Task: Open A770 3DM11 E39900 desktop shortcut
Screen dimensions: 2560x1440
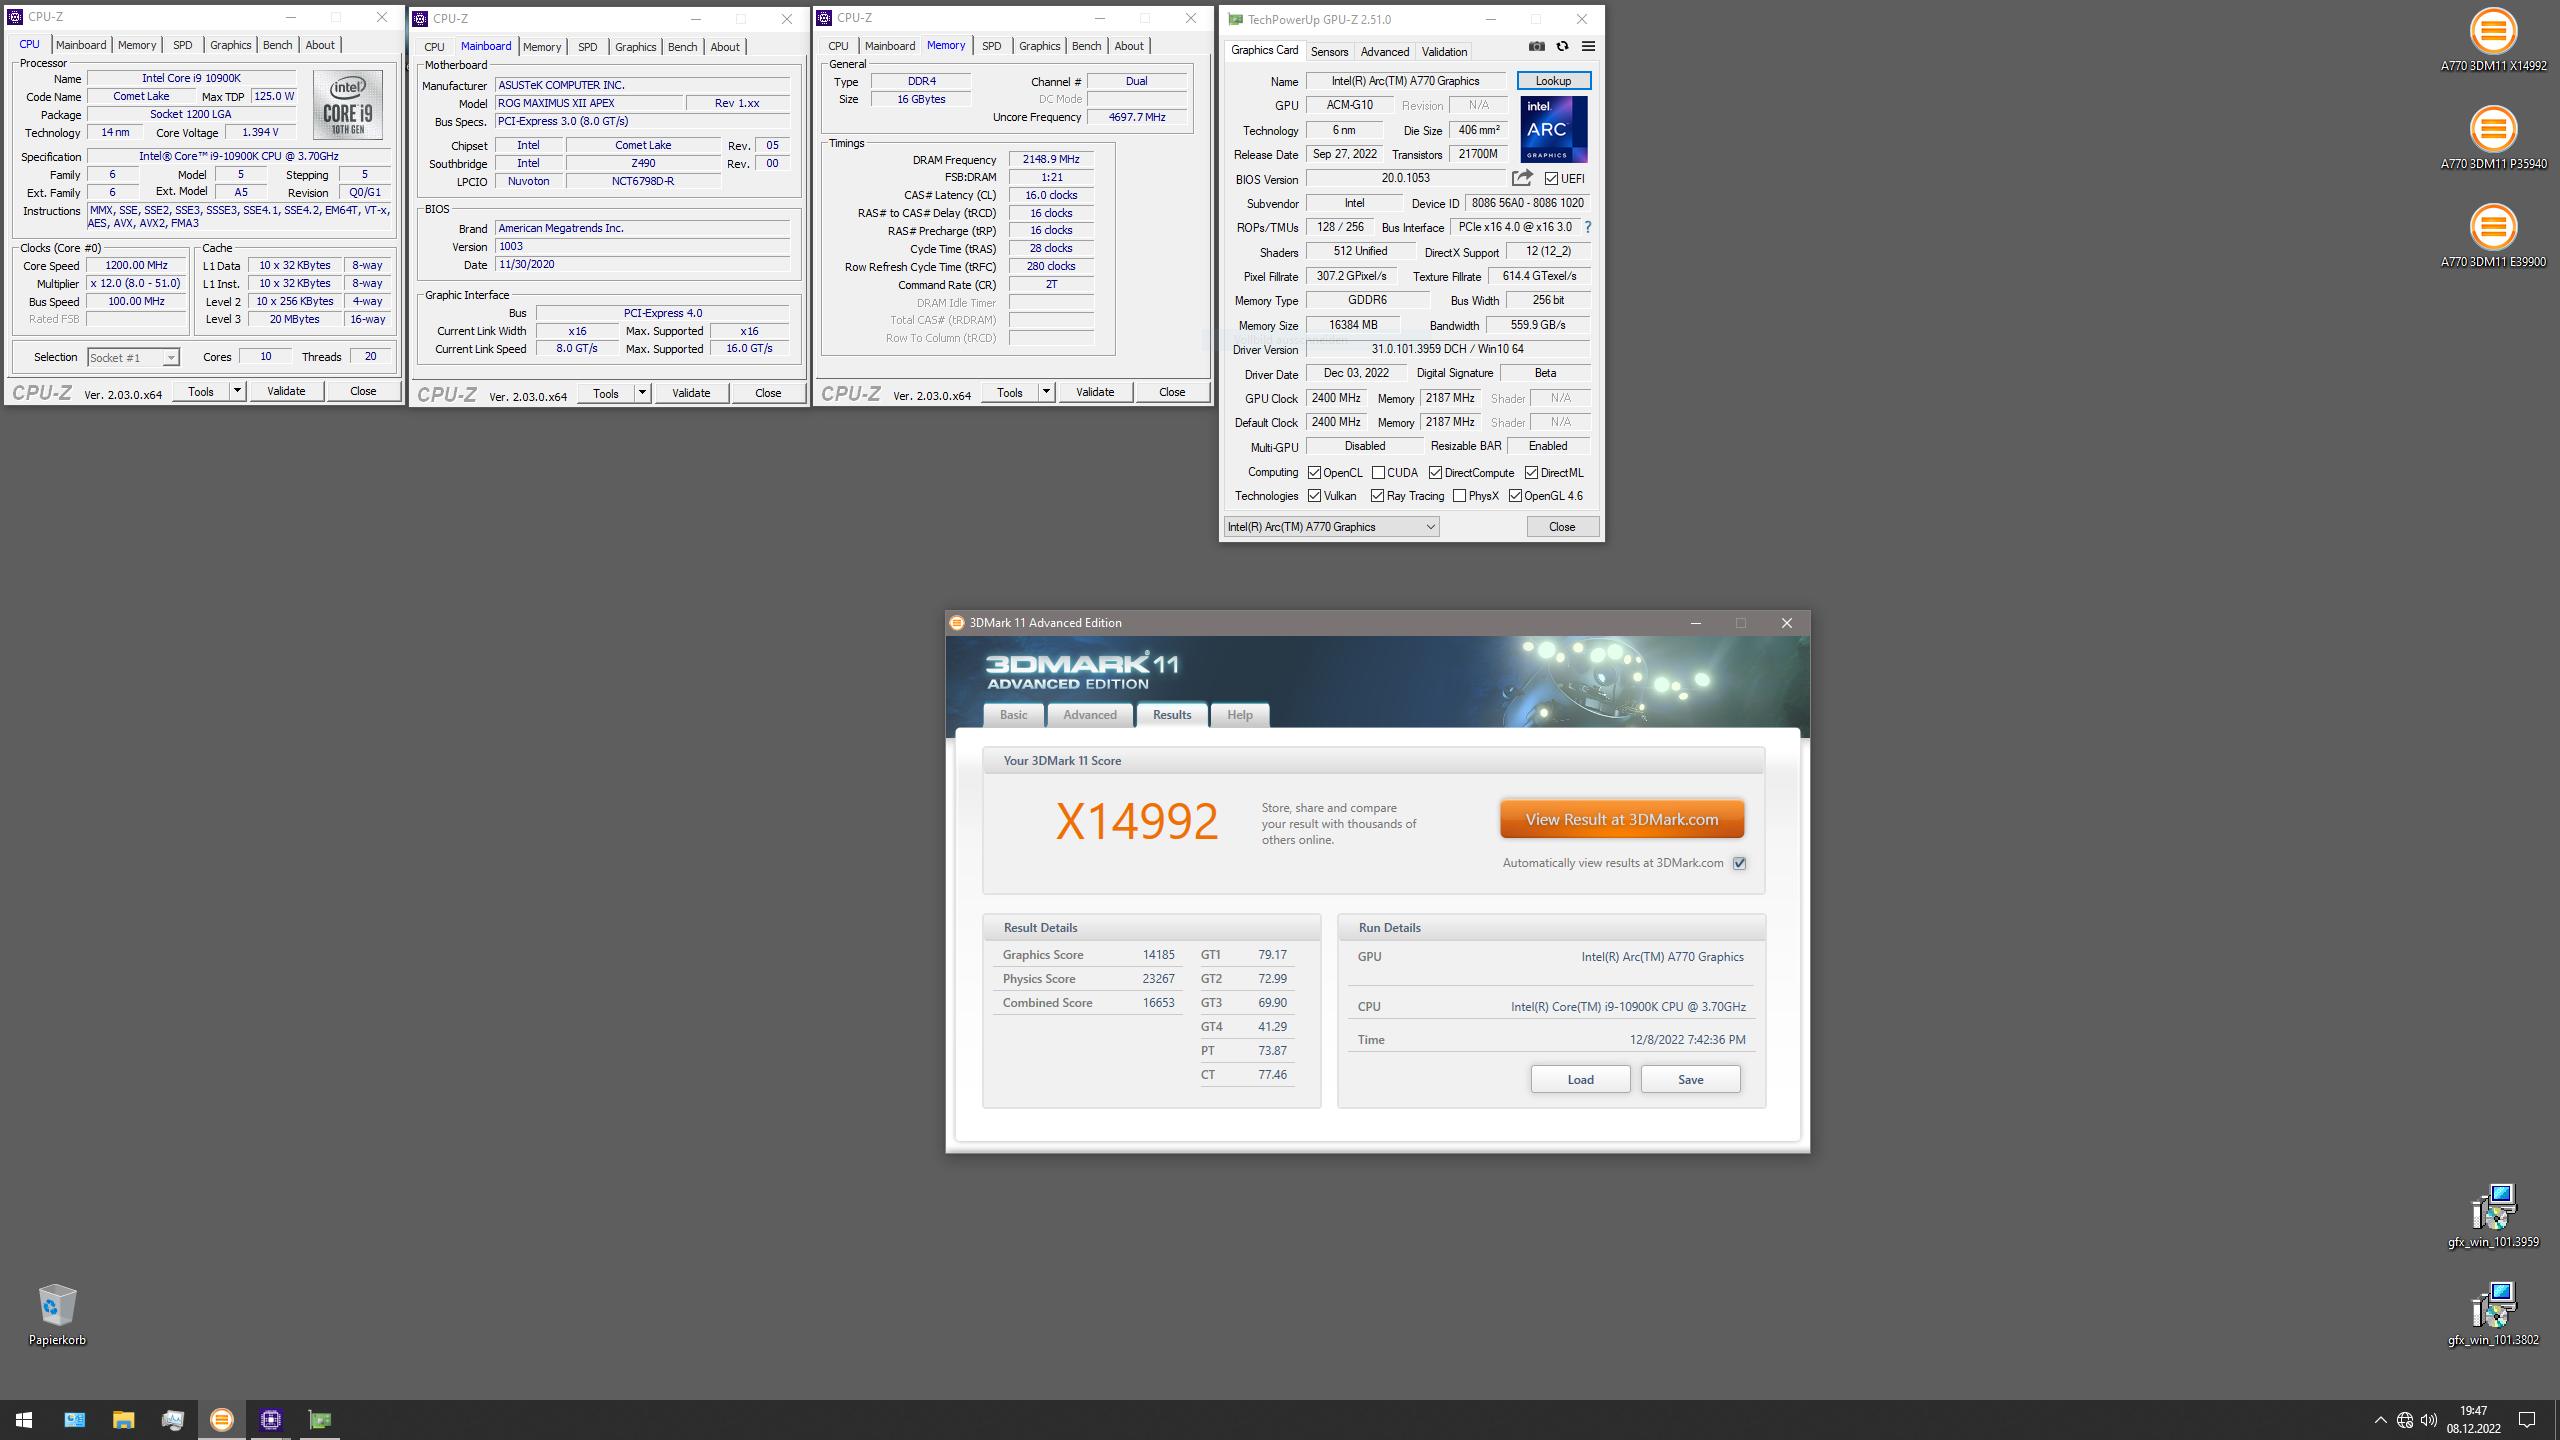Action: (x=2493, y=236)
